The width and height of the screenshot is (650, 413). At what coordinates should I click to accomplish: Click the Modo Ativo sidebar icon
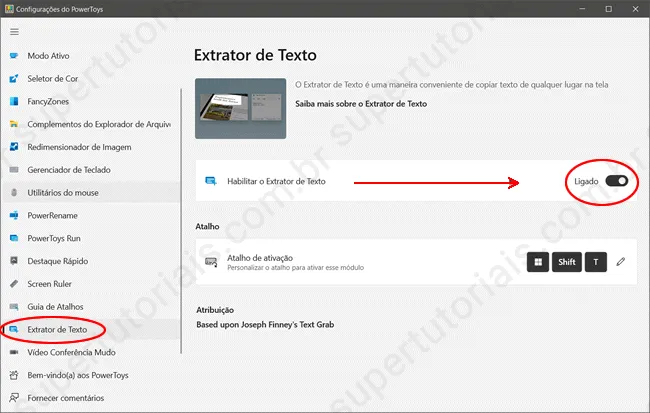[x=14, y=56]
